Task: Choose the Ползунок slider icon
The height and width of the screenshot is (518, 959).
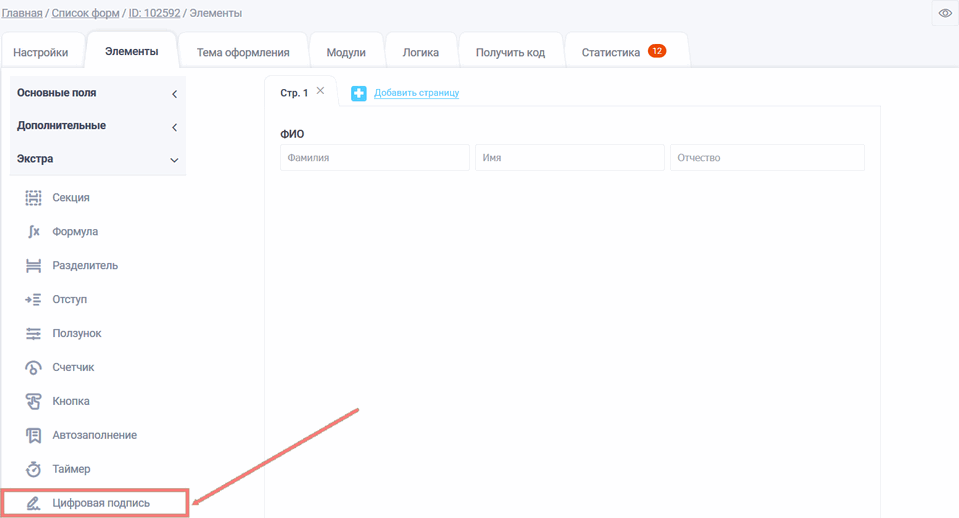Action: [x=33, y=334]
